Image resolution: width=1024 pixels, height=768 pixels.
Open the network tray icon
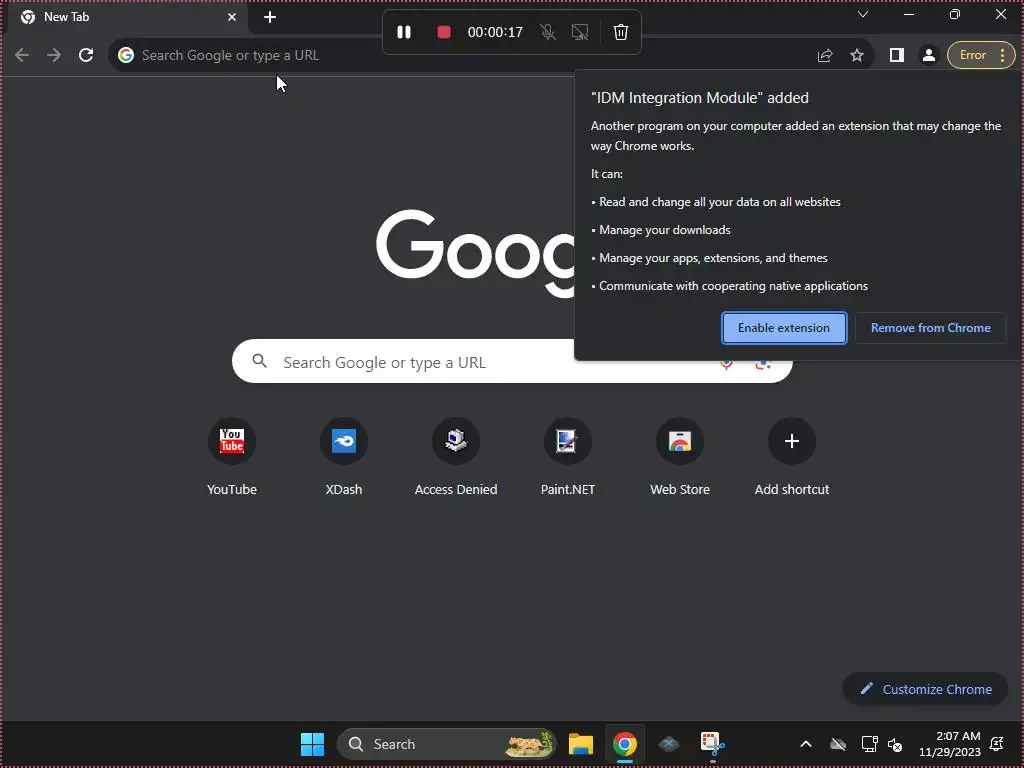869,744
